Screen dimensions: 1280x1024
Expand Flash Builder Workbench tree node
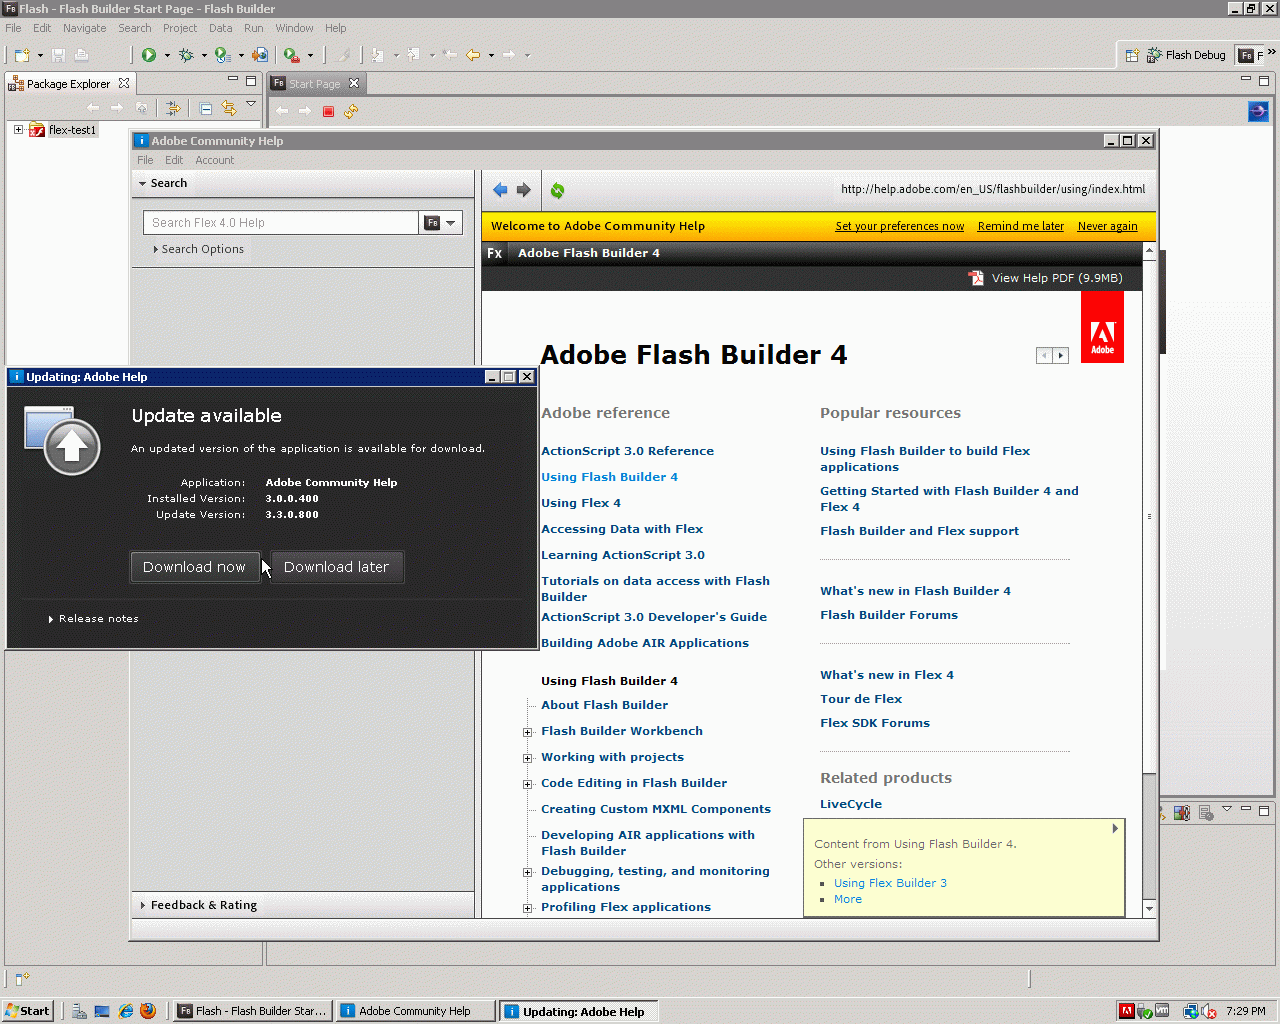(528, 732)
